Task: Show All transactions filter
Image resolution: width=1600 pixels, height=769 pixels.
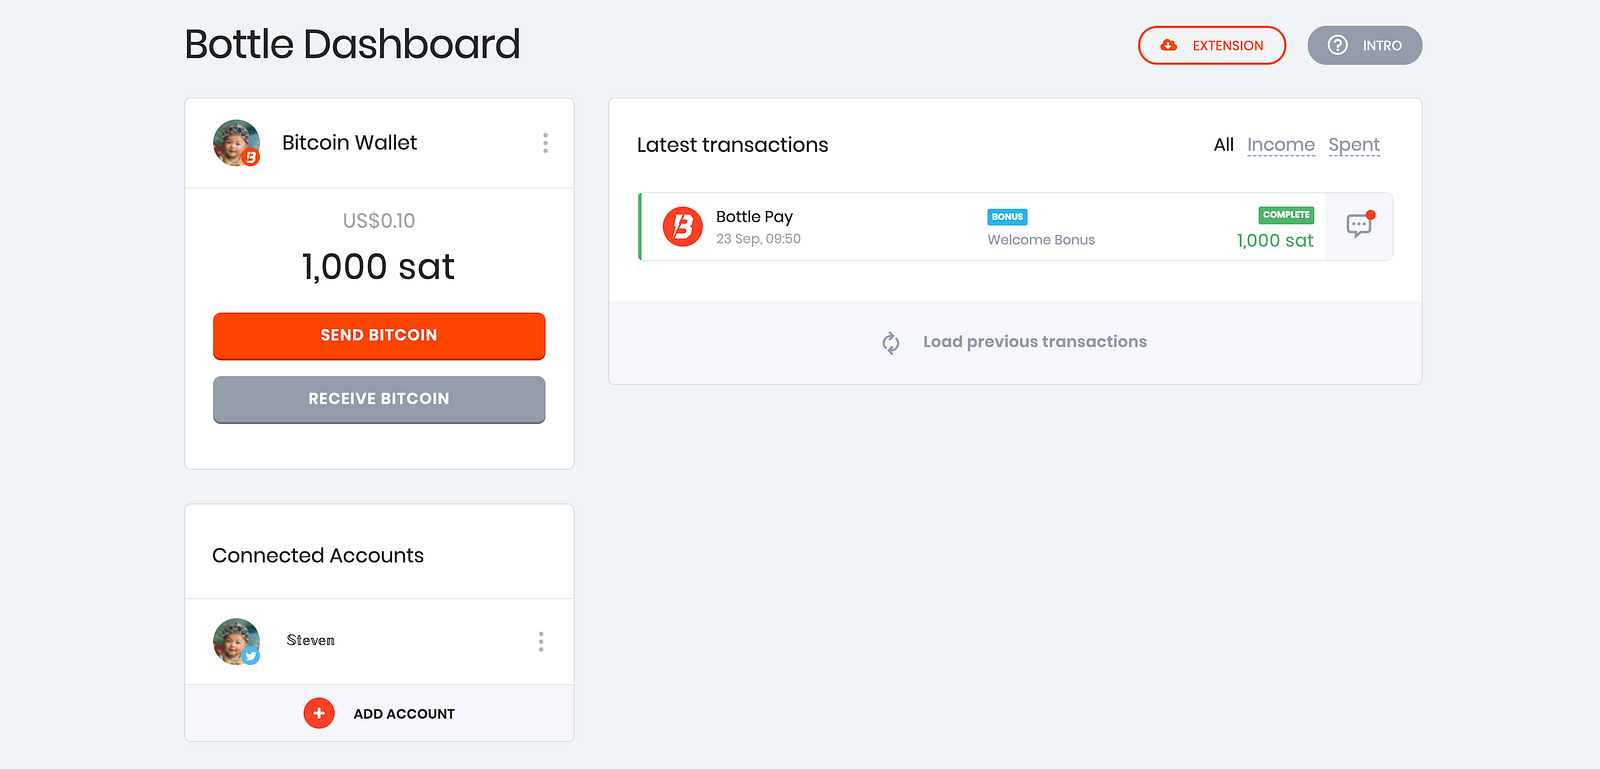Action: pos(1223,145)
